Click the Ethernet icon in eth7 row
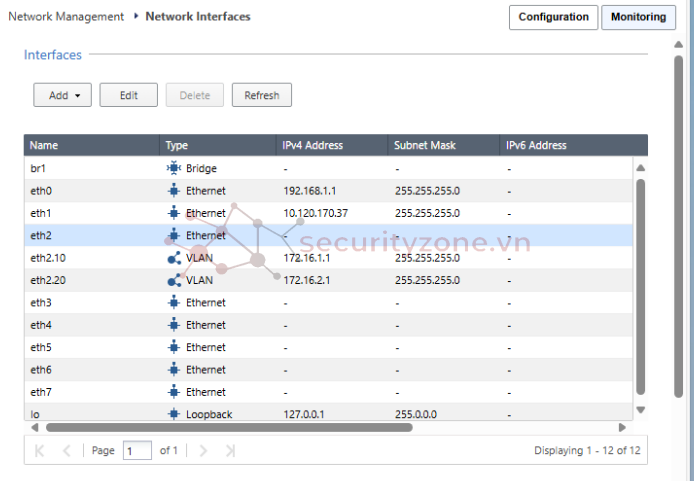Viewport: 694px width, 481px height. (x=173, y=392)
